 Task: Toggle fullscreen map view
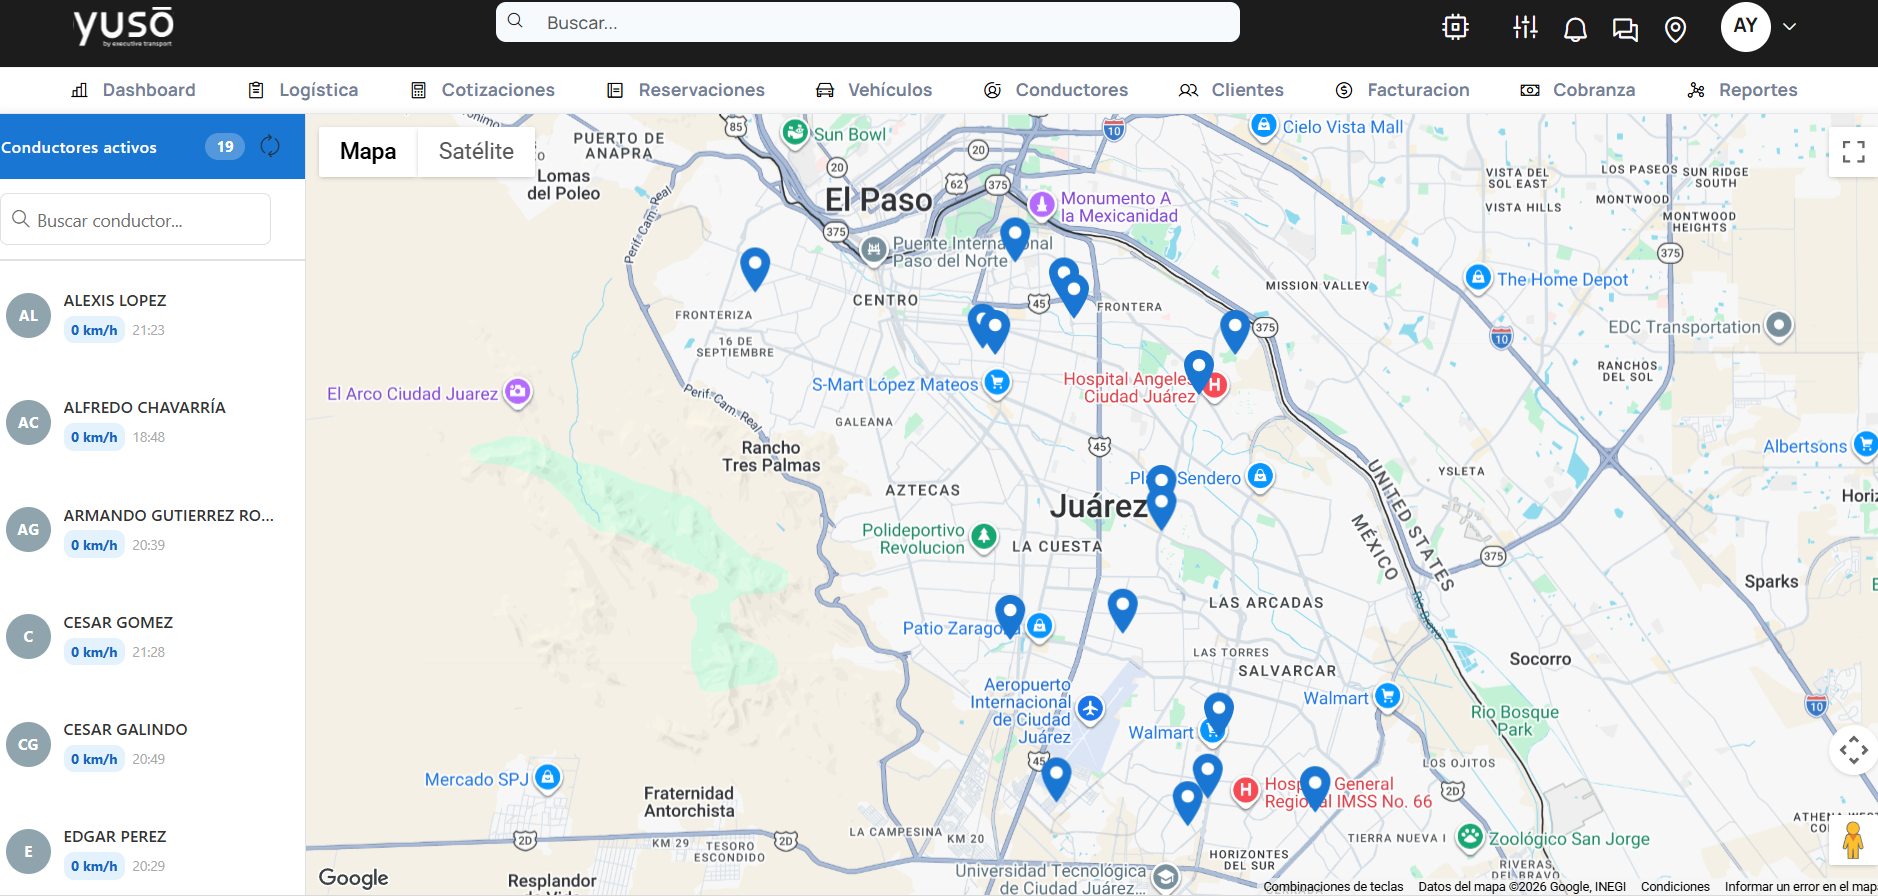click(x=1853, y=152)
